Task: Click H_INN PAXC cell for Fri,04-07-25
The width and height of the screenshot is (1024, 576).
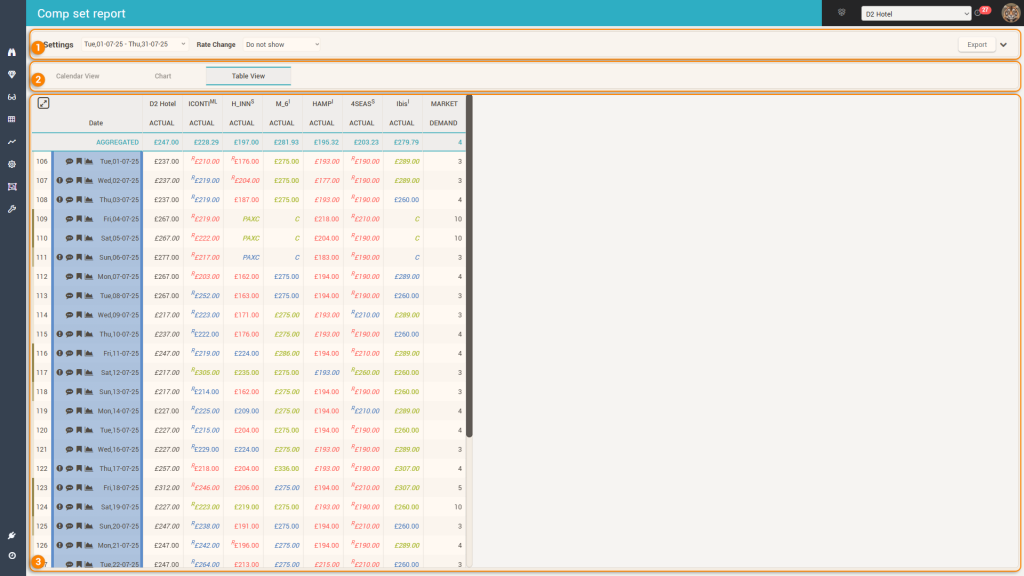Action: [x=251, y=219]
